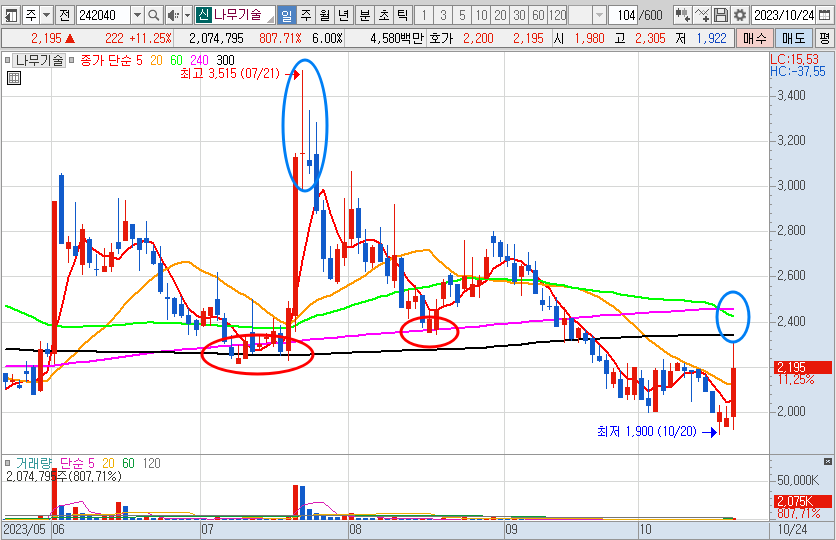
Task: Select interval 60 button
Action: click(x=538, y=15)
